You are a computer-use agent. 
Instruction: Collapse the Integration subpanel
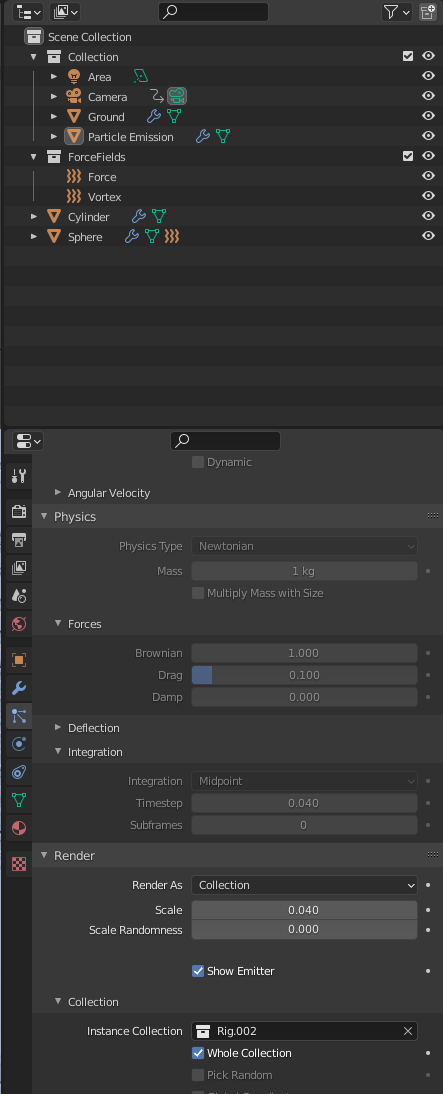58,751
